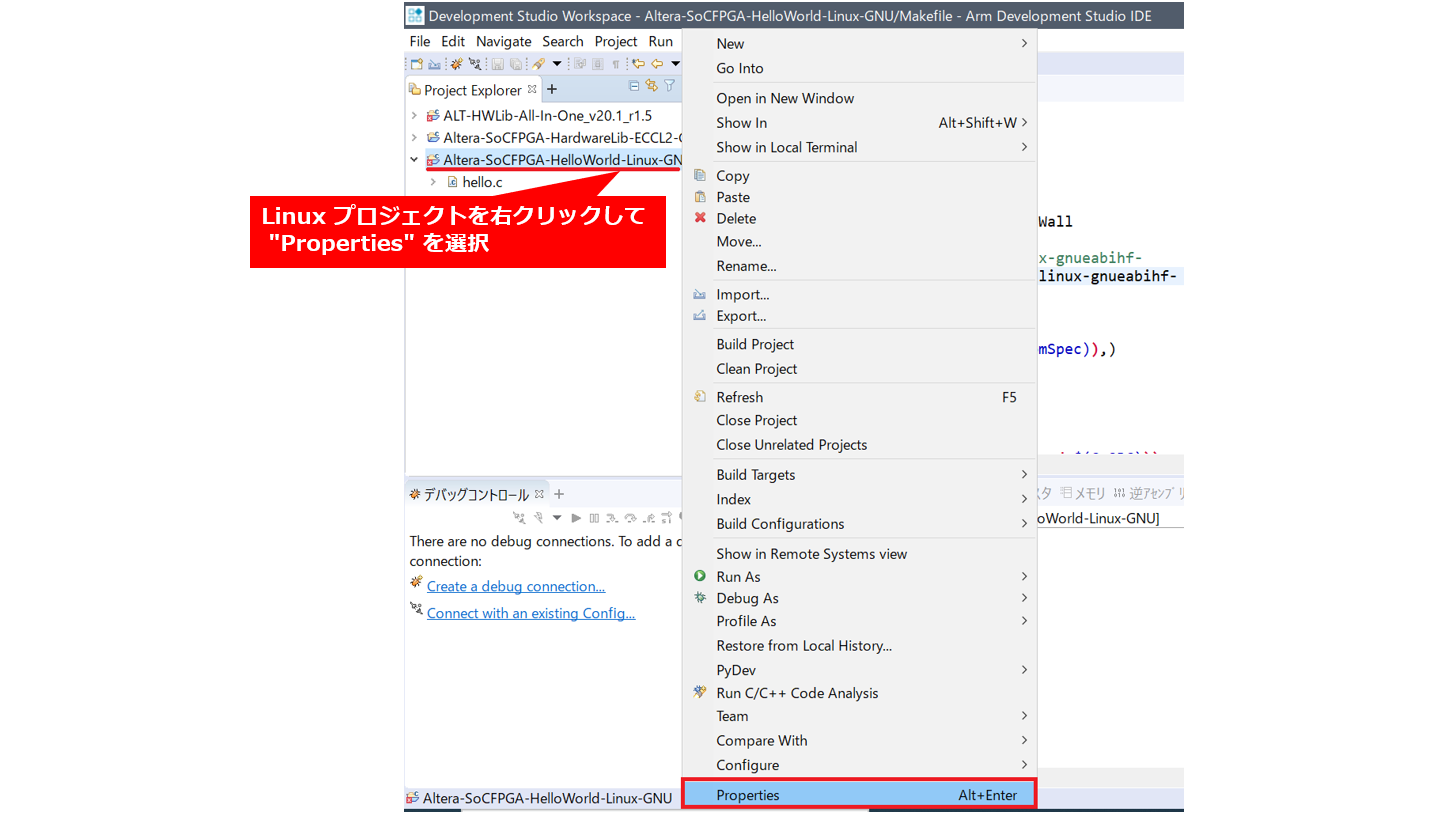Select Properties from the context menu
The image size is (1432, 815).
tap(859, 795)
